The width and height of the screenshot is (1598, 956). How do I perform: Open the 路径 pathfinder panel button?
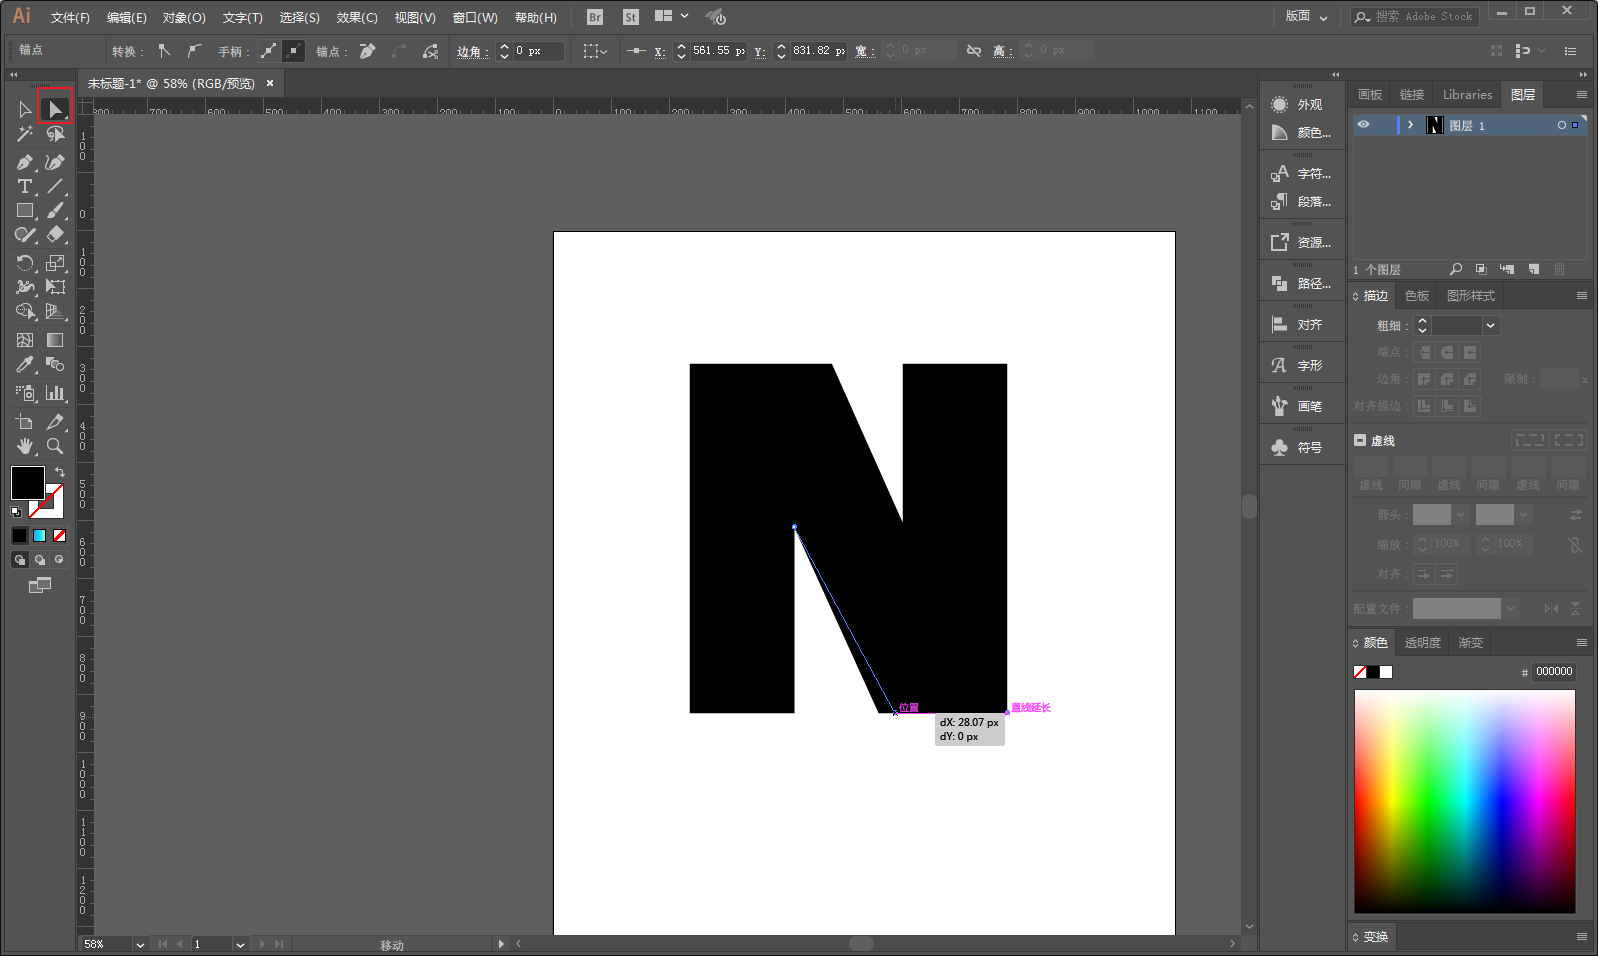pos(1300,284)
